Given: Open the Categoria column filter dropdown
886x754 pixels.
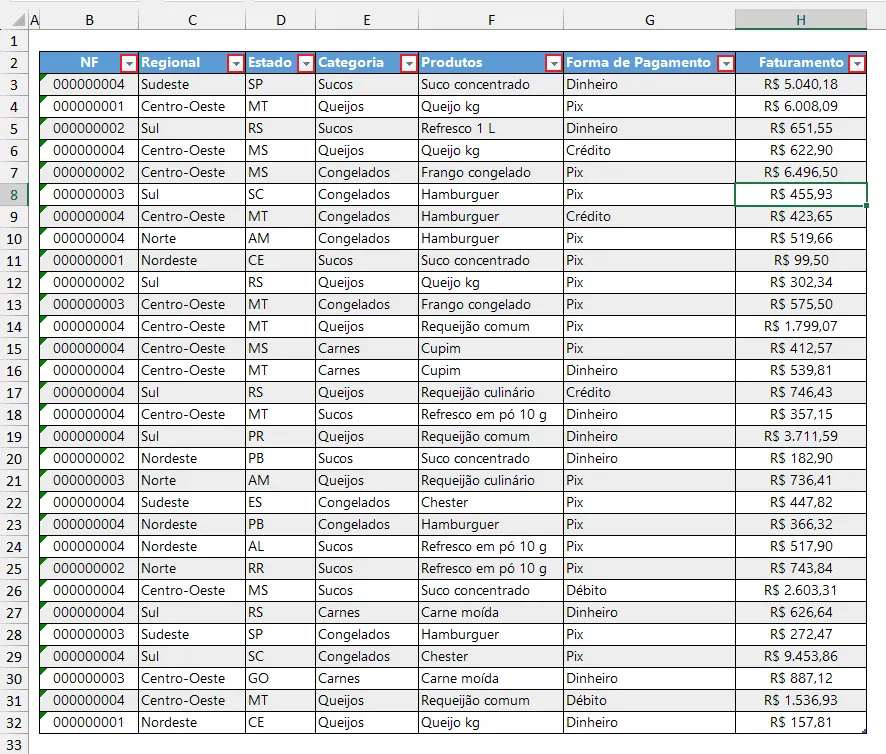Looking at the screenshot, I should pyautogui.click(x=409, y=63).
